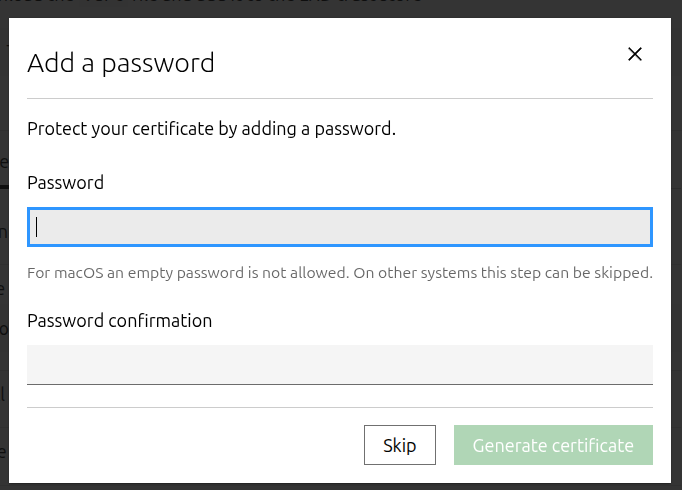The image size is (682, 490).
Task: Click the Password field label
Action: (66, 183)
